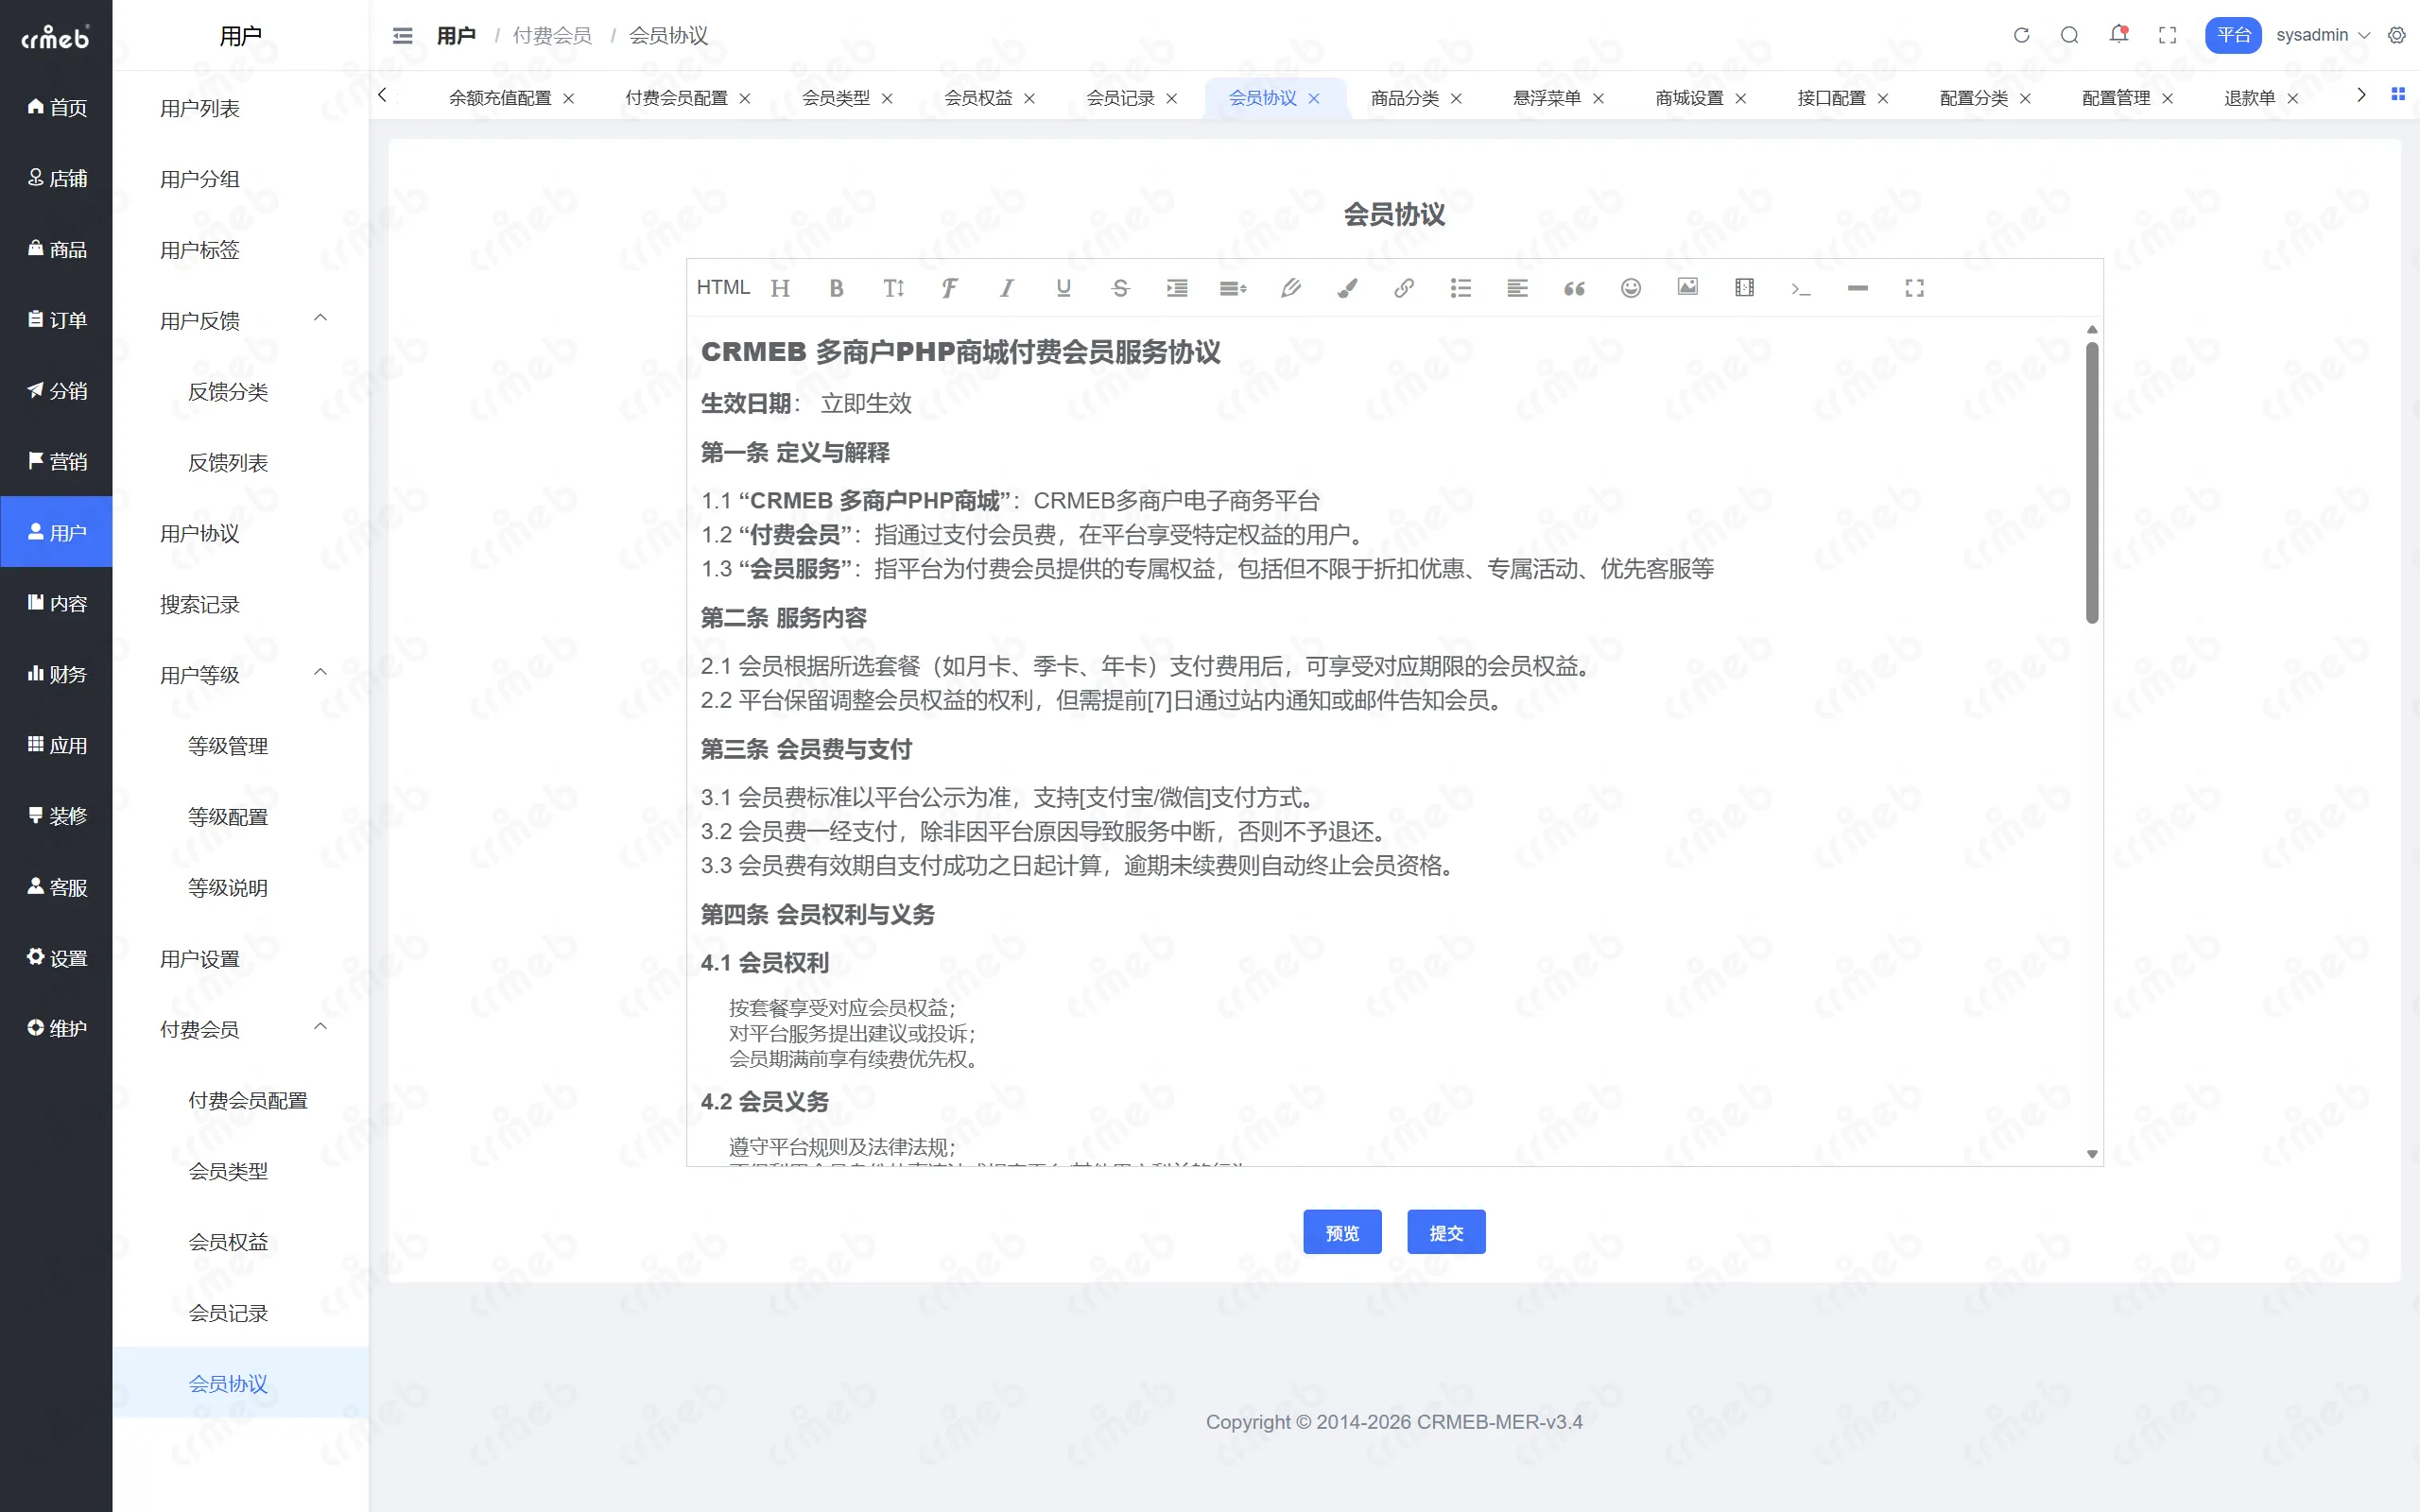Collapse the sidebar with hamburger icon
This screenshot has width=2420, height=1512.
[x=403, y=36]
